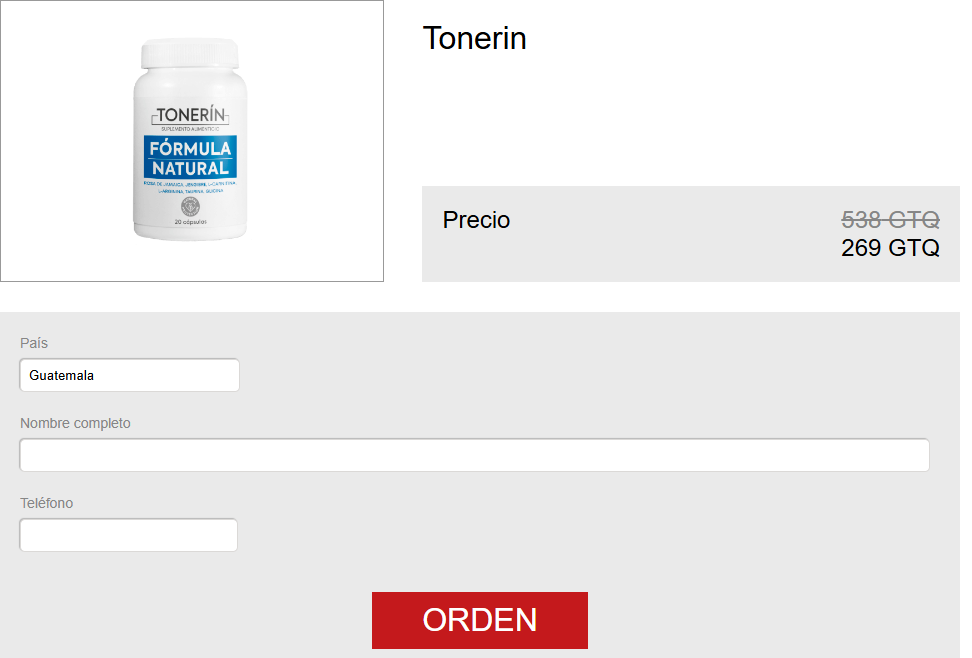This screenshot has height=658, width=972.
Task: Focus the Teléfono input field
Action: point(128,535)
